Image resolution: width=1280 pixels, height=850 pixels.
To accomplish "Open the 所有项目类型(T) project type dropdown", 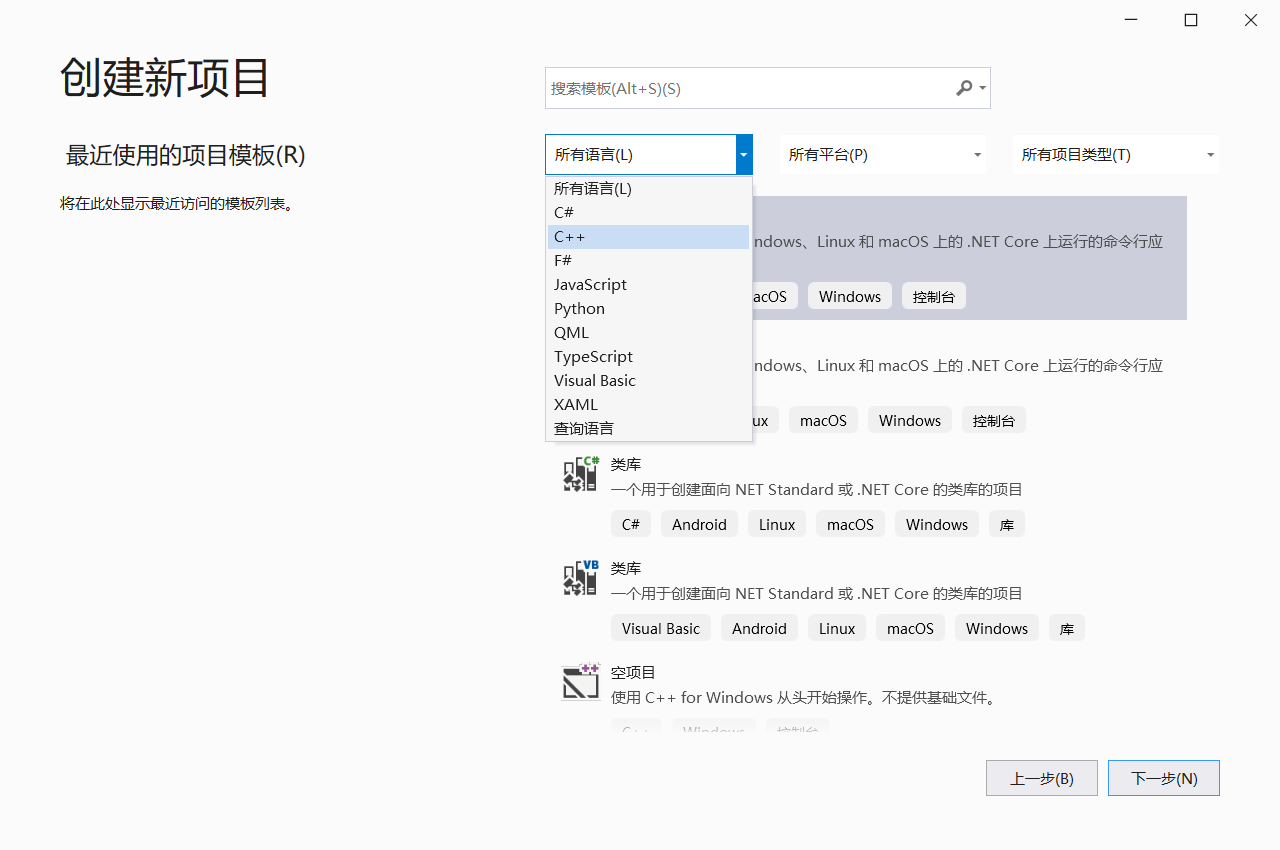I will pyautogui.click(x=1116, y=155).
